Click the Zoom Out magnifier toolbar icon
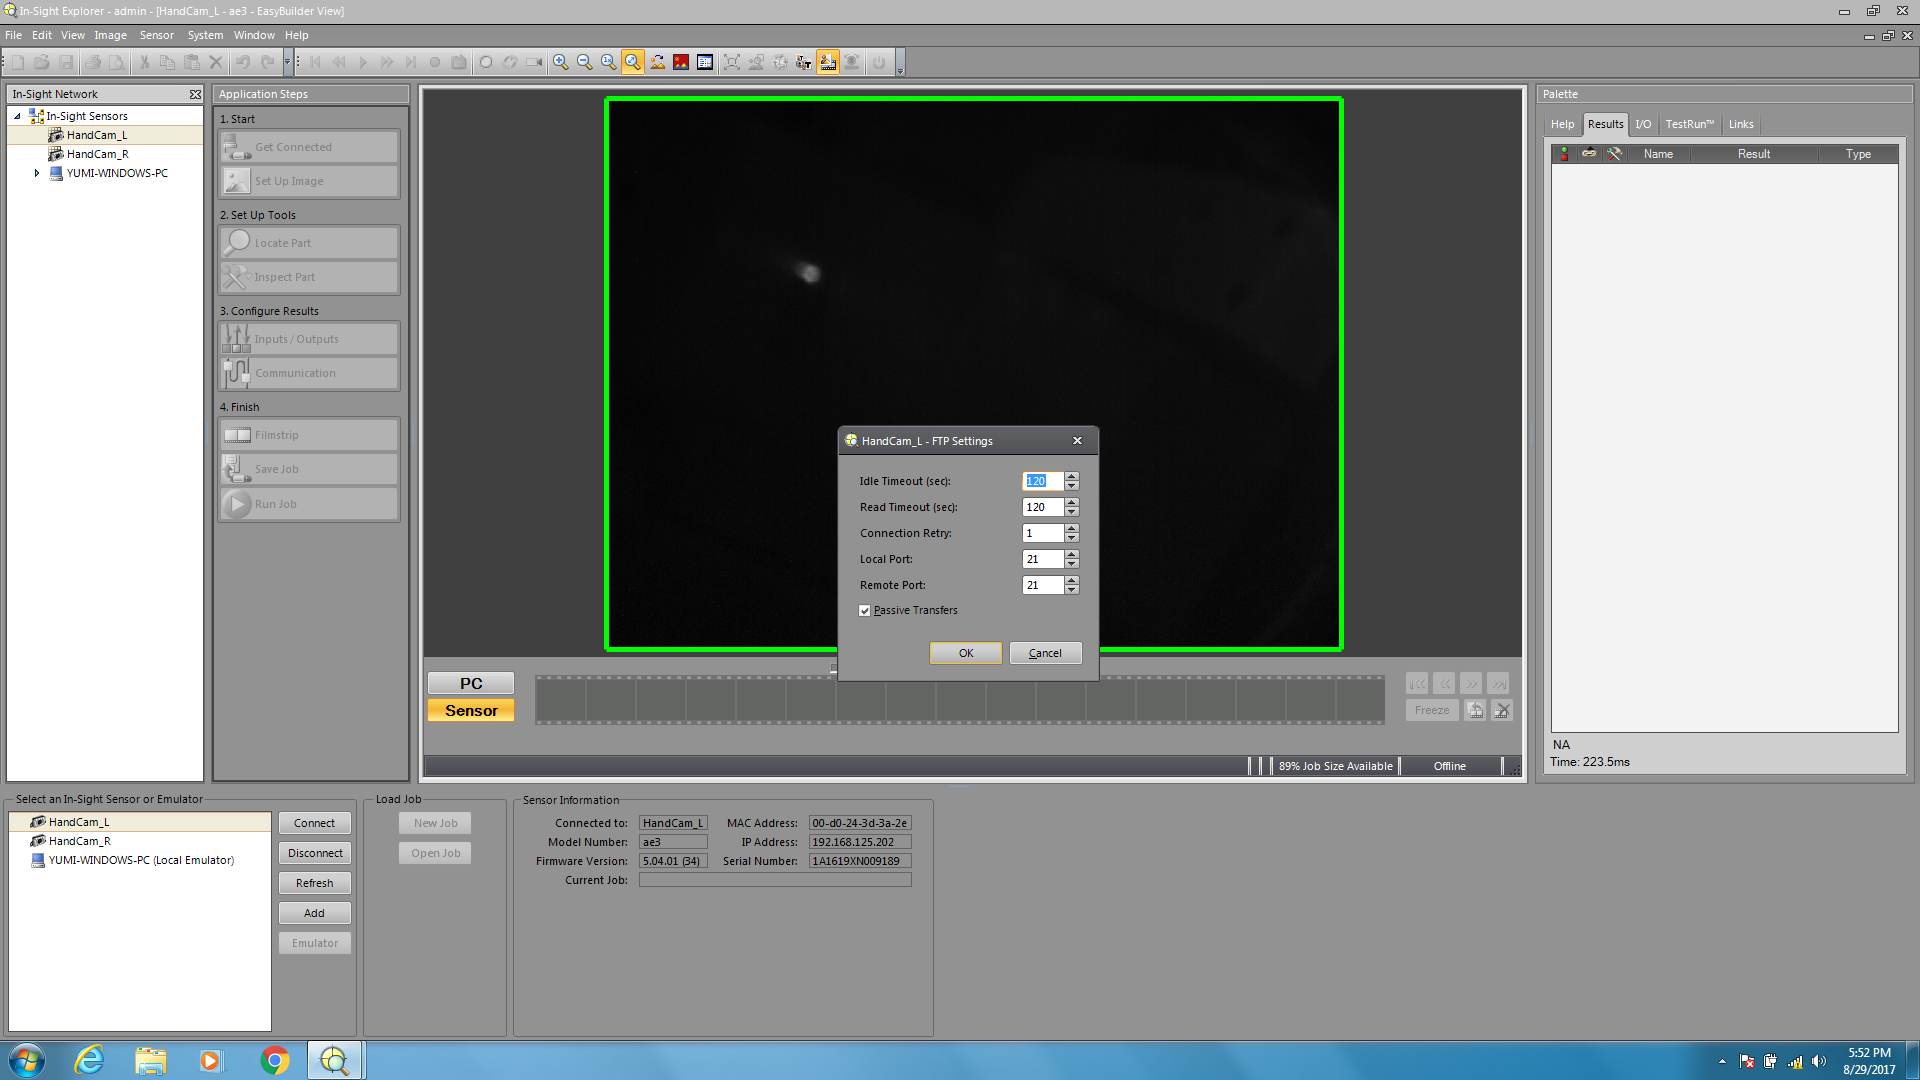Screen dimensions: 1920x1080 tap(585, 62)
